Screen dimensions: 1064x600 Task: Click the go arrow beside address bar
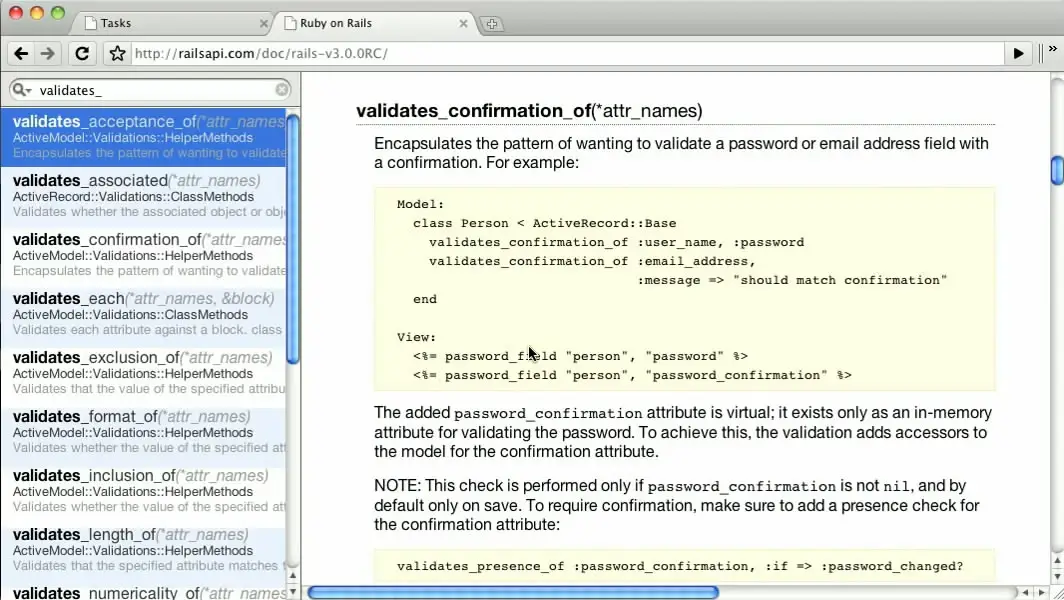1019,54
